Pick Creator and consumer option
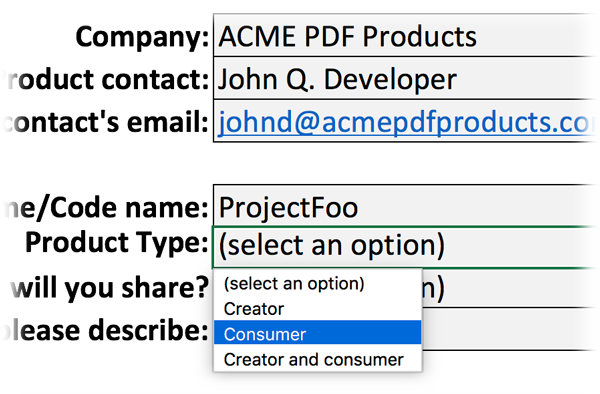This screenshot has height=394, width=600. click(x=317, y=359)
